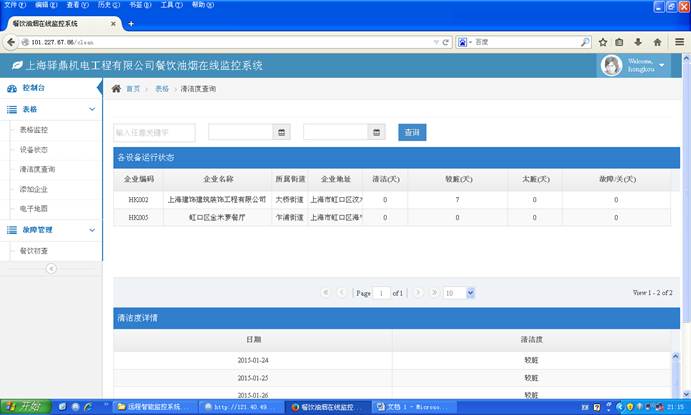This screenshot has height=415, width=691.
Task: Click the keyword search input field
Action: [154, 132]
